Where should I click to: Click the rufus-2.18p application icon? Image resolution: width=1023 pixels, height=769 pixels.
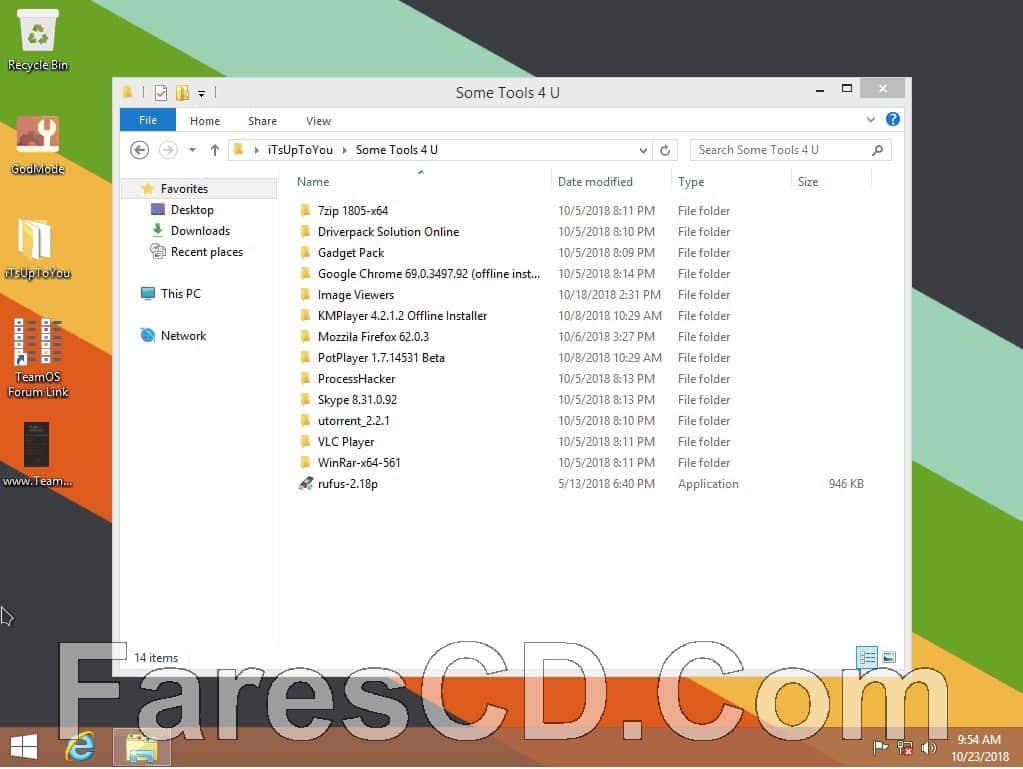[305, 484]
